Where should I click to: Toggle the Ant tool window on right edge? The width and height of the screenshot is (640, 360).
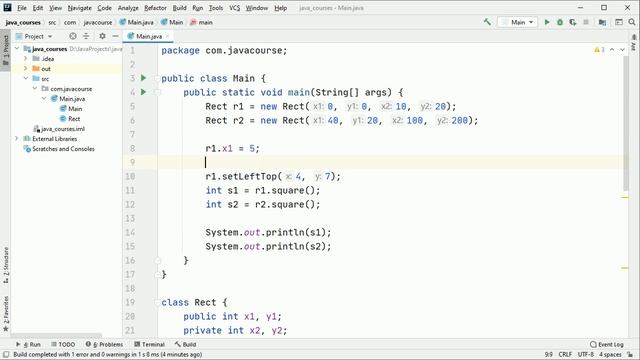tap(634, 43)
